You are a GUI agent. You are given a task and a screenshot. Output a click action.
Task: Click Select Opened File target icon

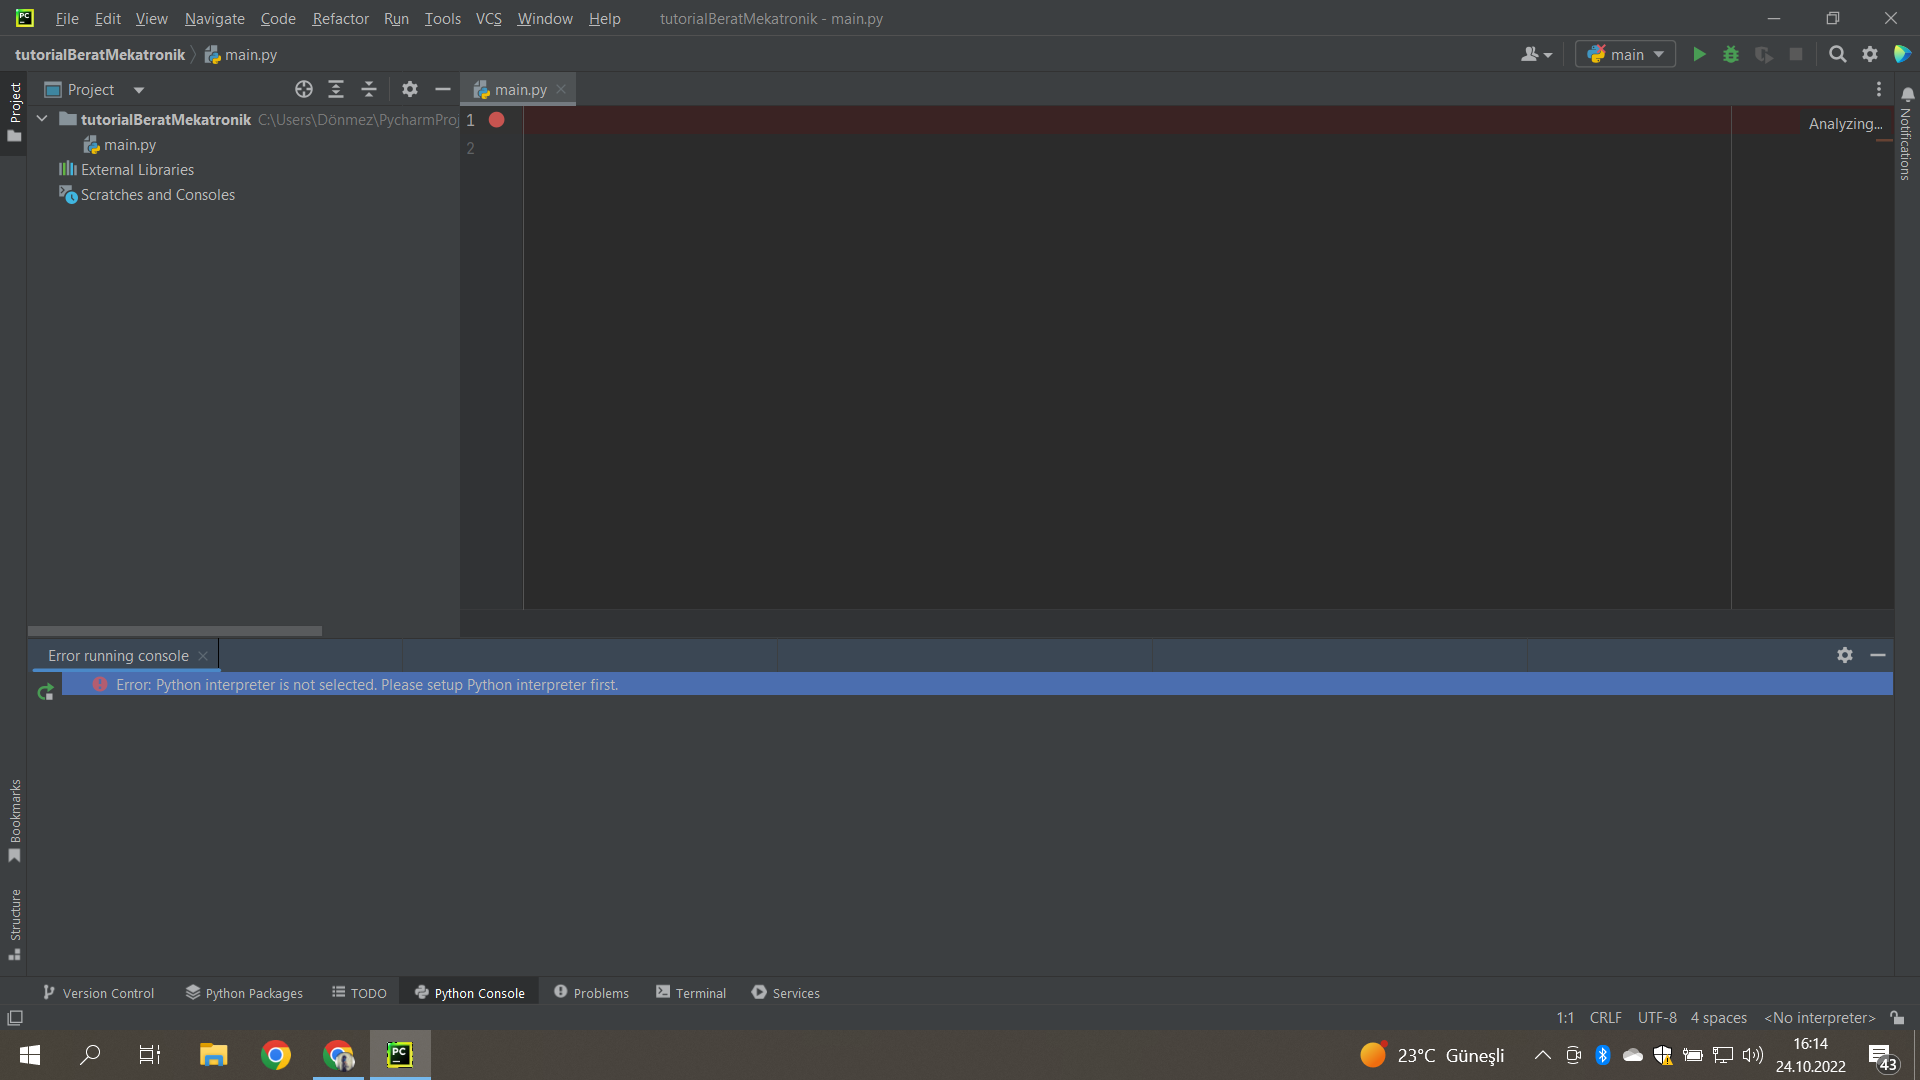point(304,90)
